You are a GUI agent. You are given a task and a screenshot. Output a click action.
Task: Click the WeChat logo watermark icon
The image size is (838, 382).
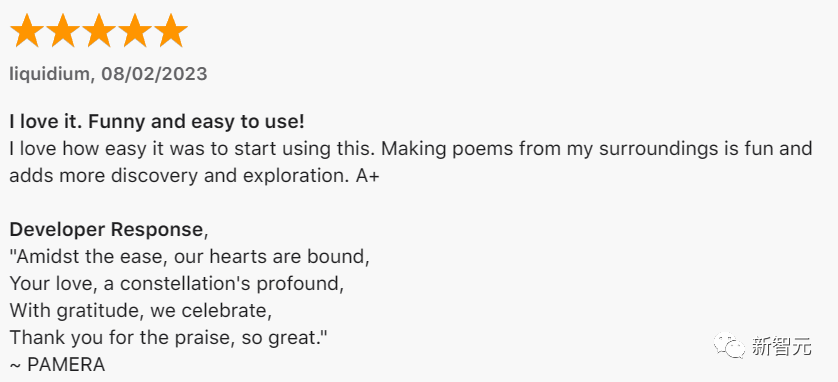[730, 345]
